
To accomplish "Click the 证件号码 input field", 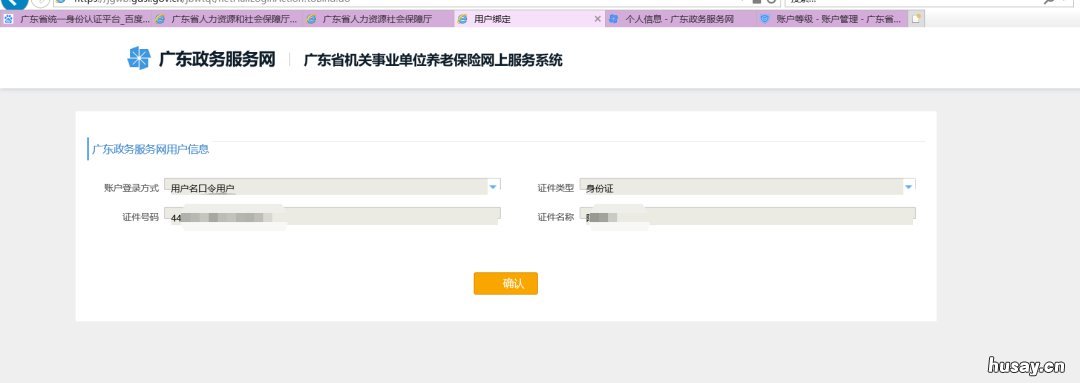I will (332, 216).
